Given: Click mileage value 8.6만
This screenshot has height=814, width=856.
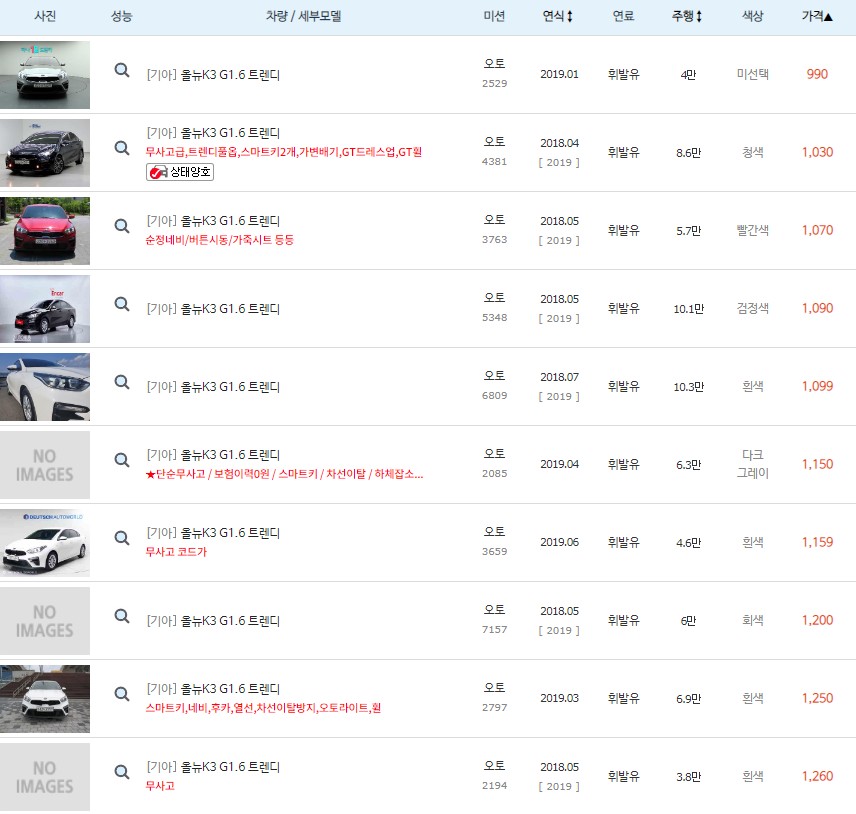Looking at the screenshot, I should pyautogui.click(x=688, y=153).
